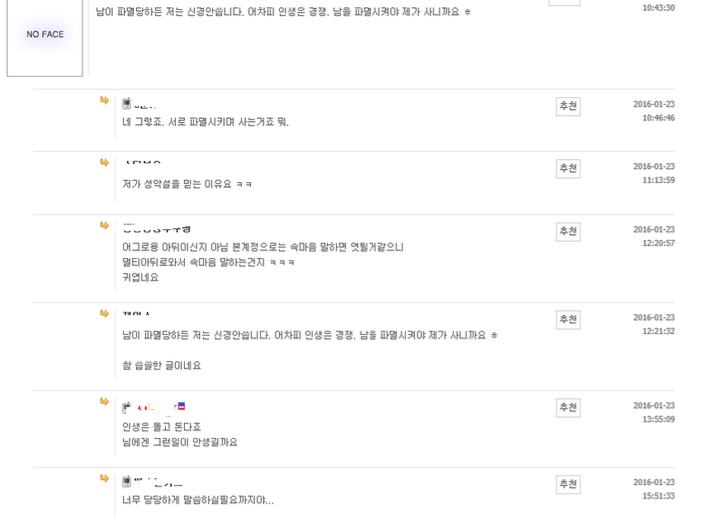Click flag icon beside 13:55:09 comment author
This screenshot has width=720, height=527.
point(180,406)
